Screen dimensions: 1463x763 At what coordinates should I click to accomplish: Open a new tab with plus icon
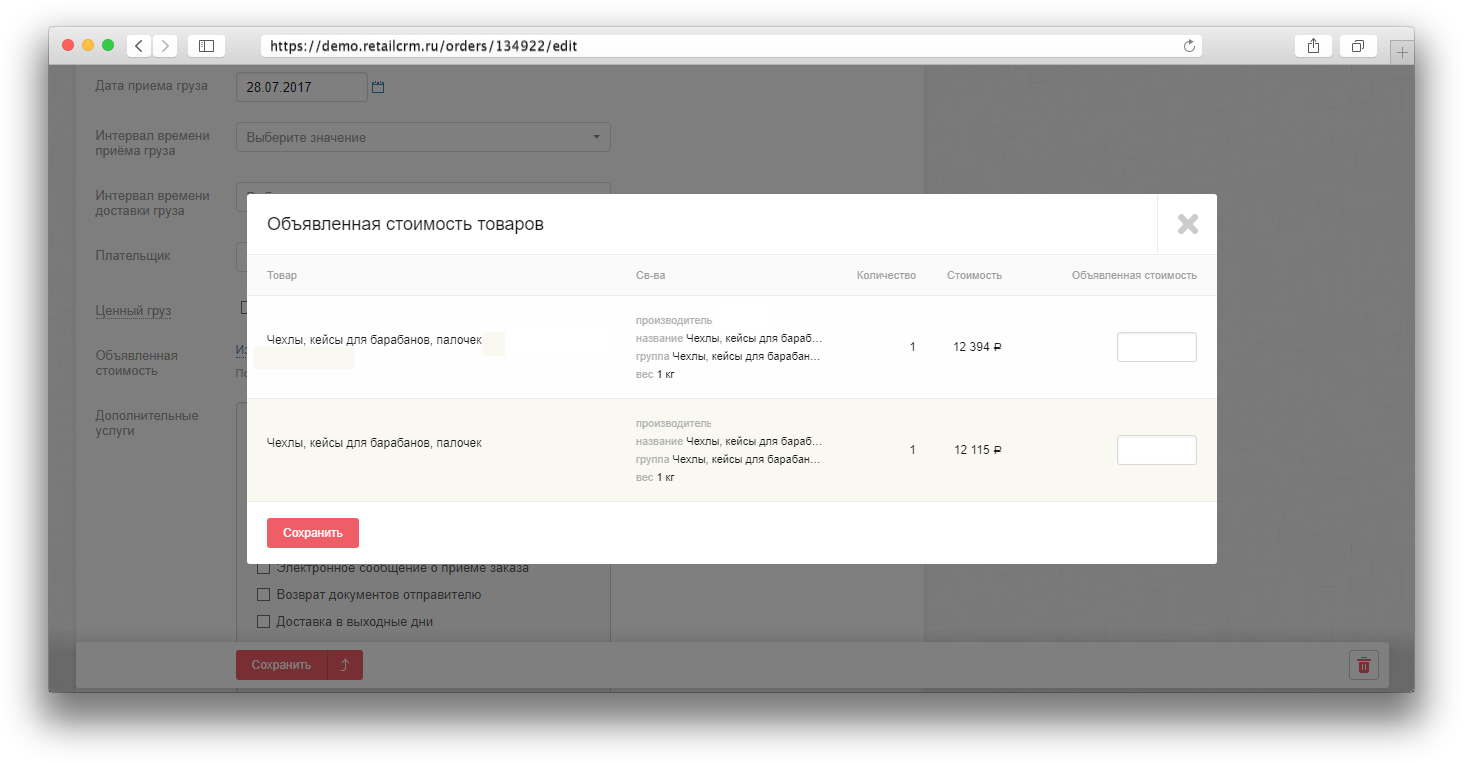[x=1402, y=53]
